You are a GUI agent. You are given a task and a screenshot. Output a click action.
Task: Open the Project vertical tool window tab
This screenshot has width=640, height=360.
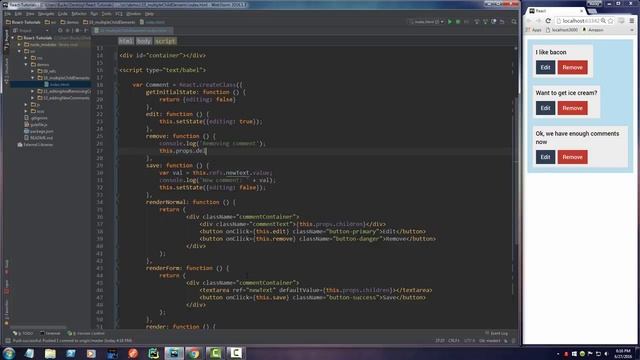pyautogui.click(x=6, y=40)
